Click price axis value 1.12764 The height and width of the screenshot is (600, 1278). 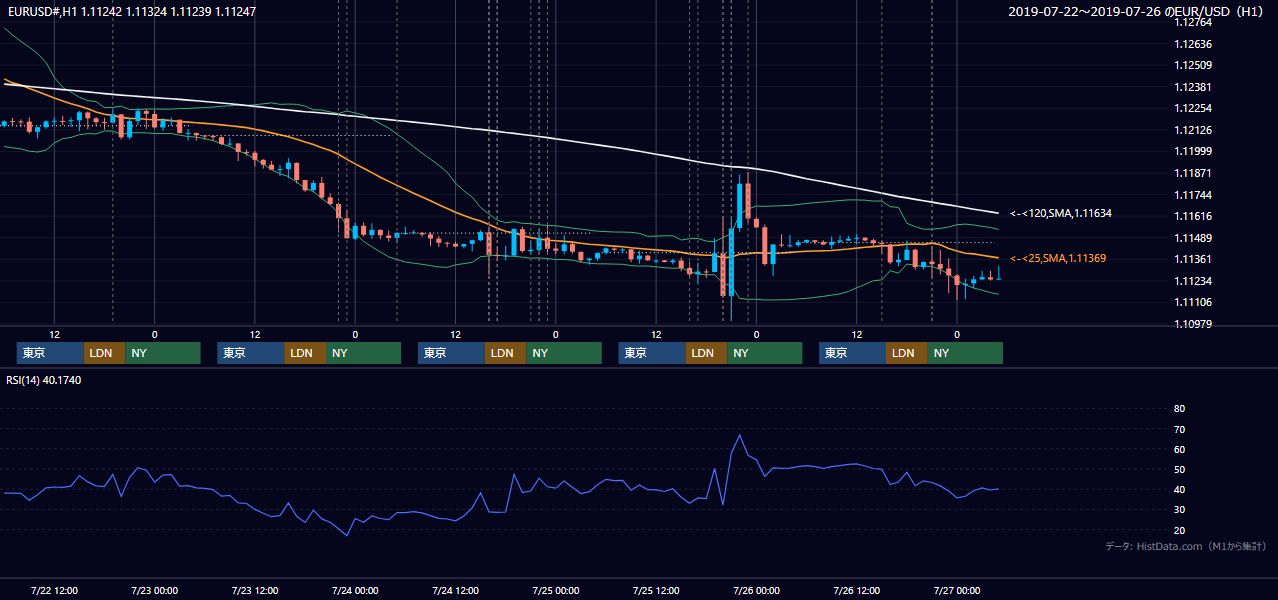tap(1193, 22)
